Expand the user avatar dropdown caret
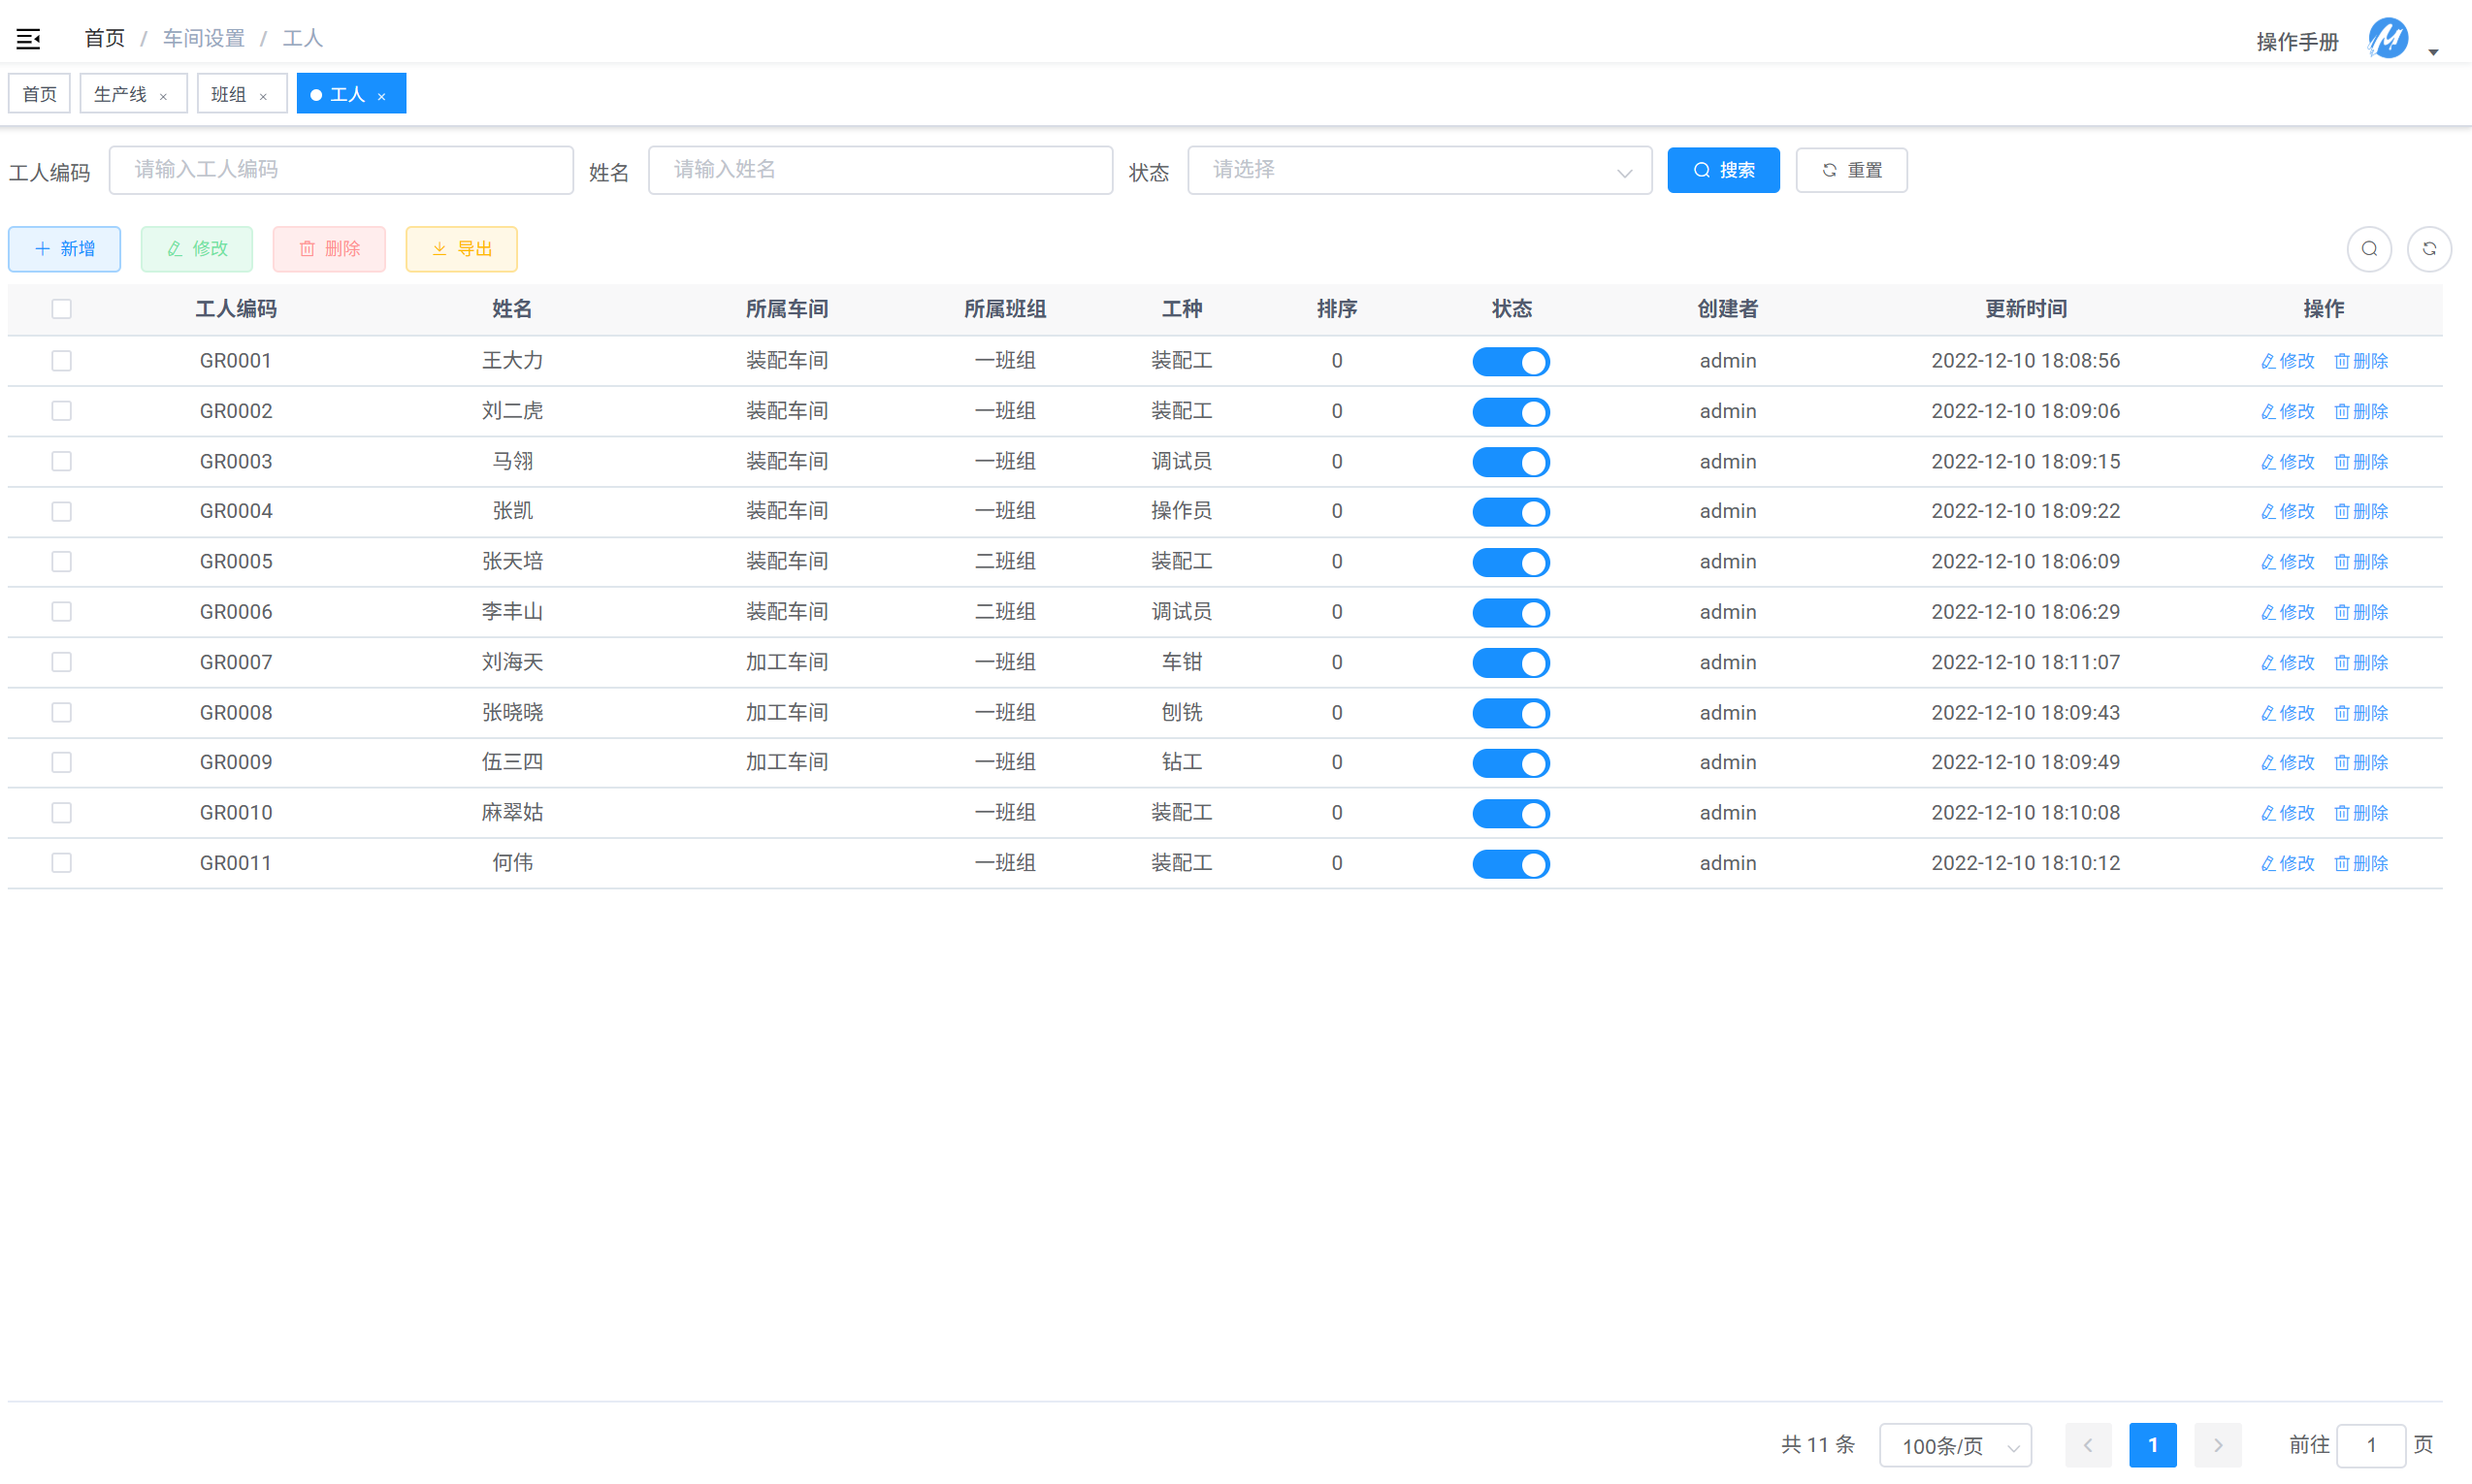Screen dimensions: 2472x1484 point(2433,52)
